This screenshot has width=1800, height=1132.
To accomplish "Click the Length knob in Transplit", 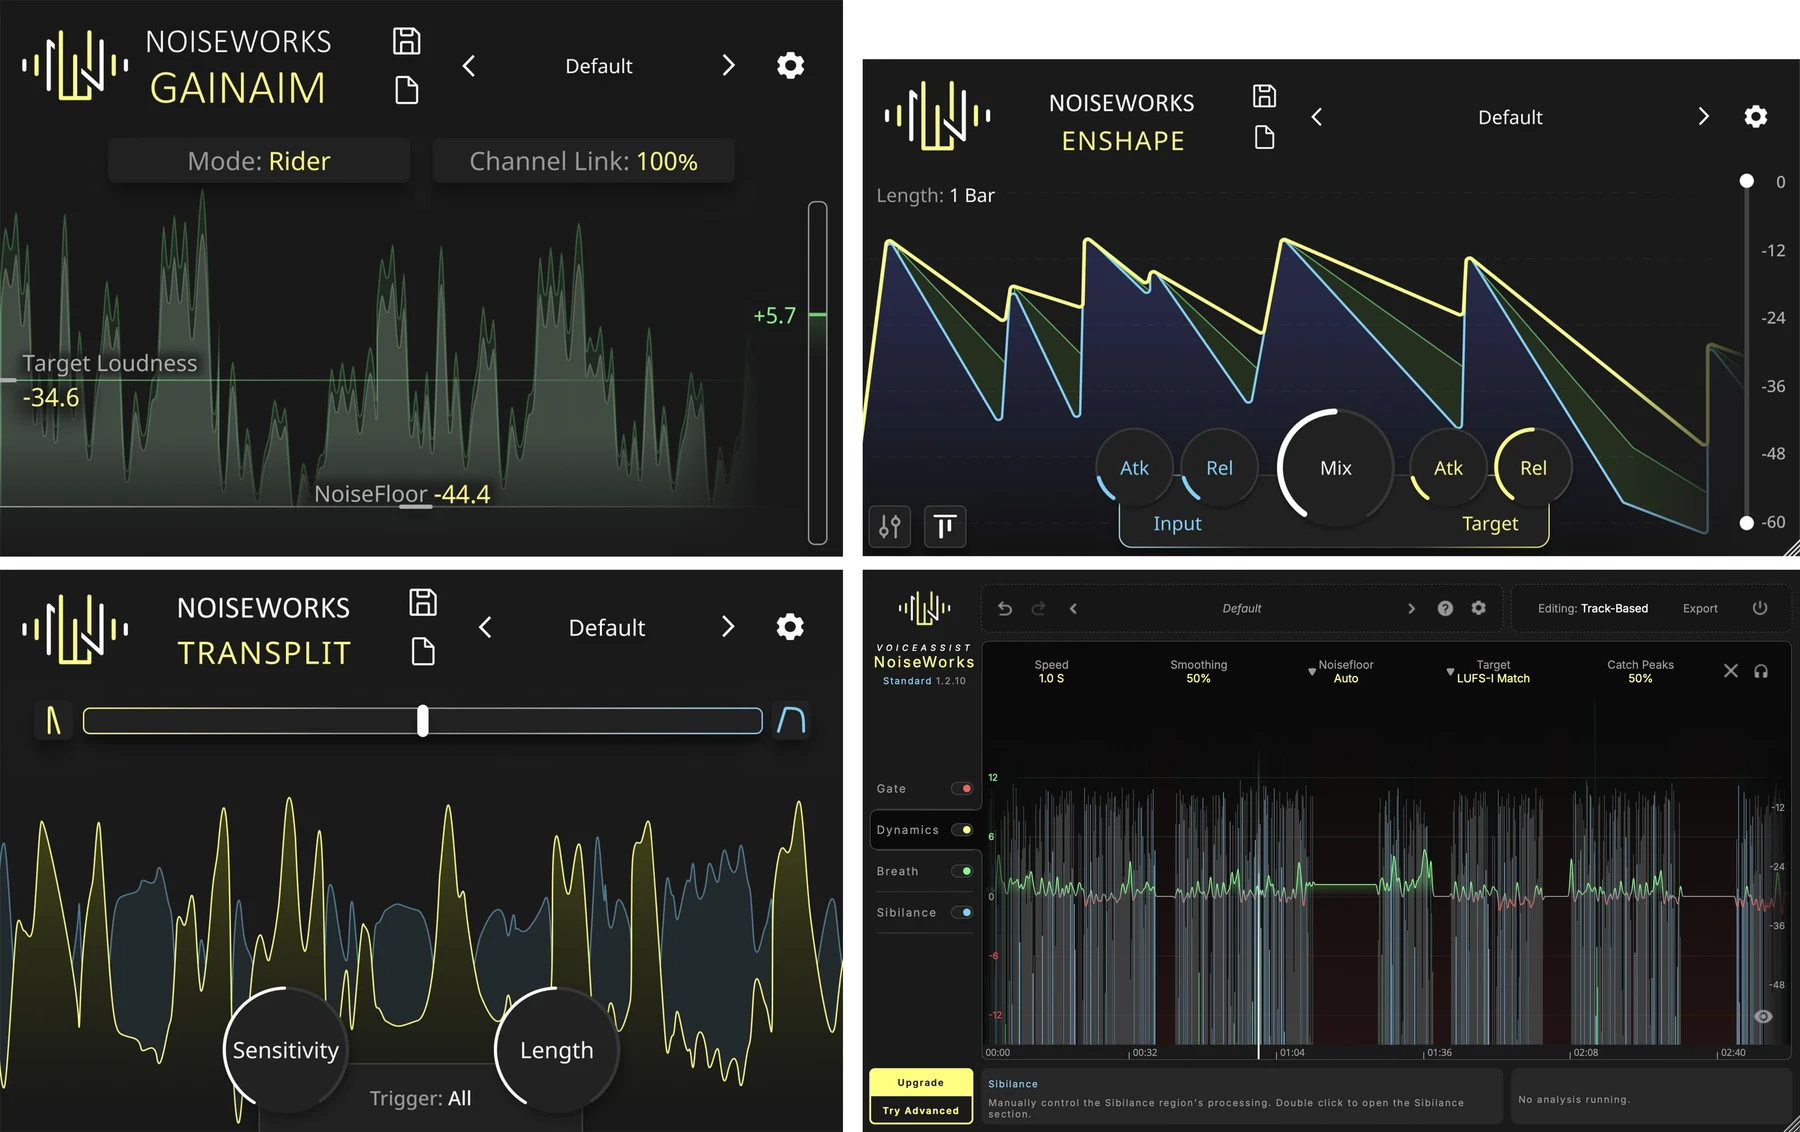I will [556, 1050].
